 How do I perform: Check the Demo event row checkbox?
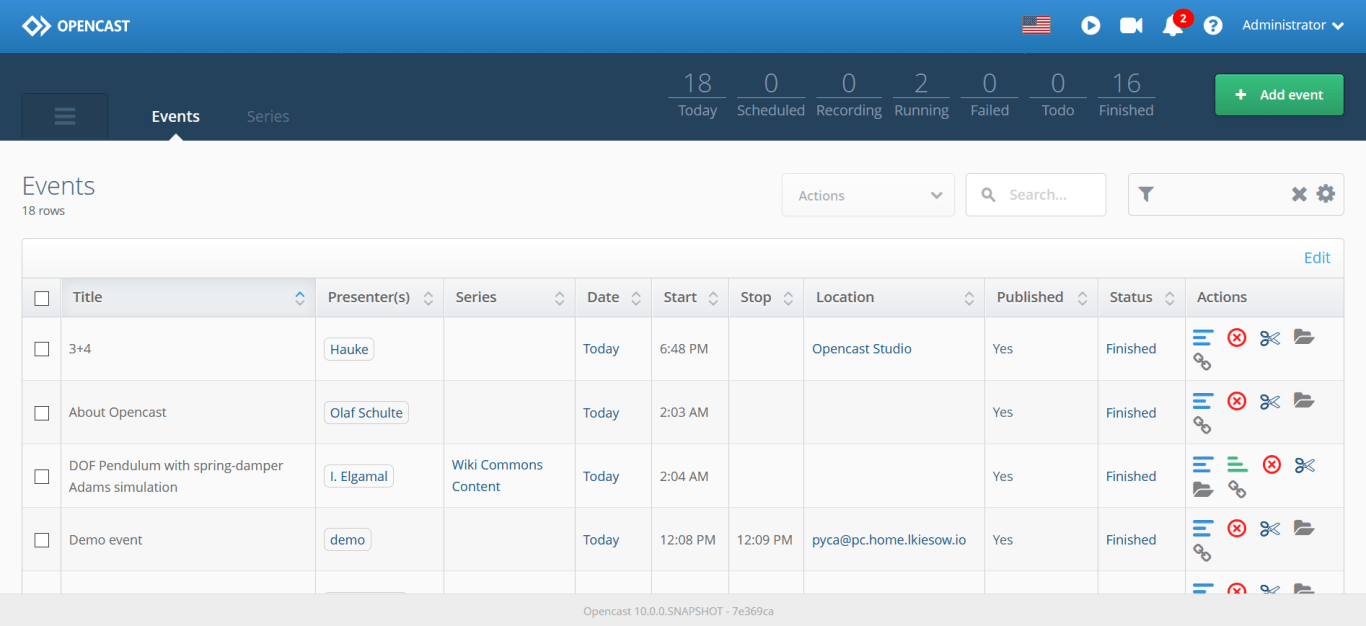tap(42, 540)
